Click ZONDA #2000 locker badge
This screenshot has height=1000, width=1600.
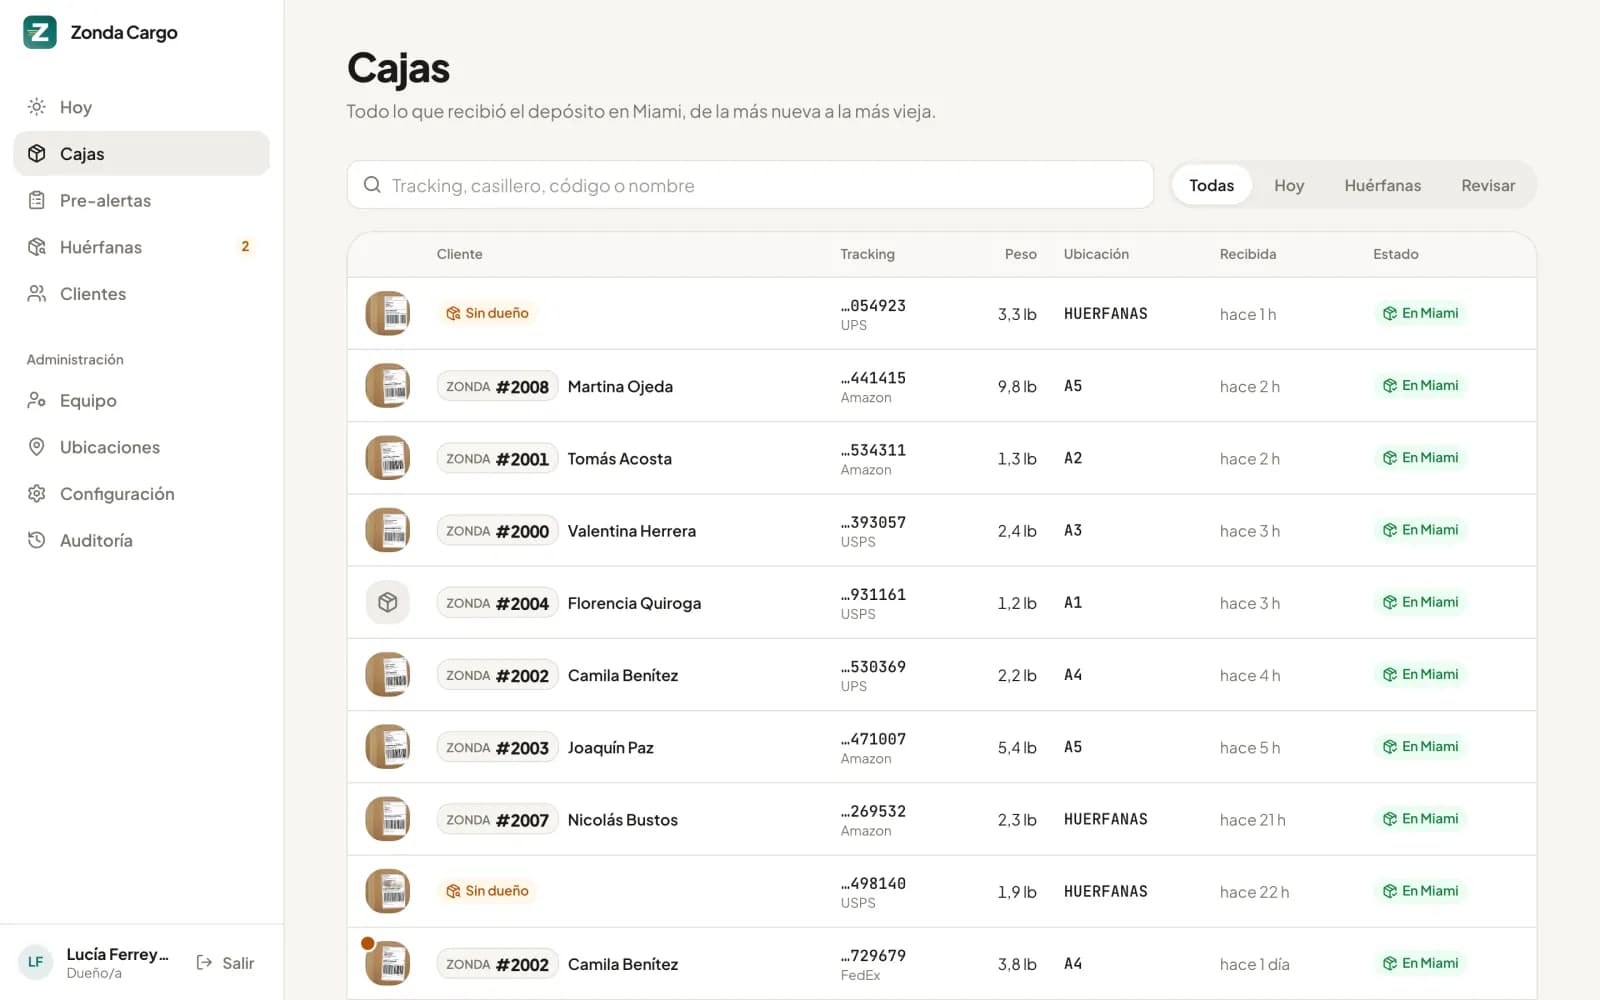tap(497, 531)
